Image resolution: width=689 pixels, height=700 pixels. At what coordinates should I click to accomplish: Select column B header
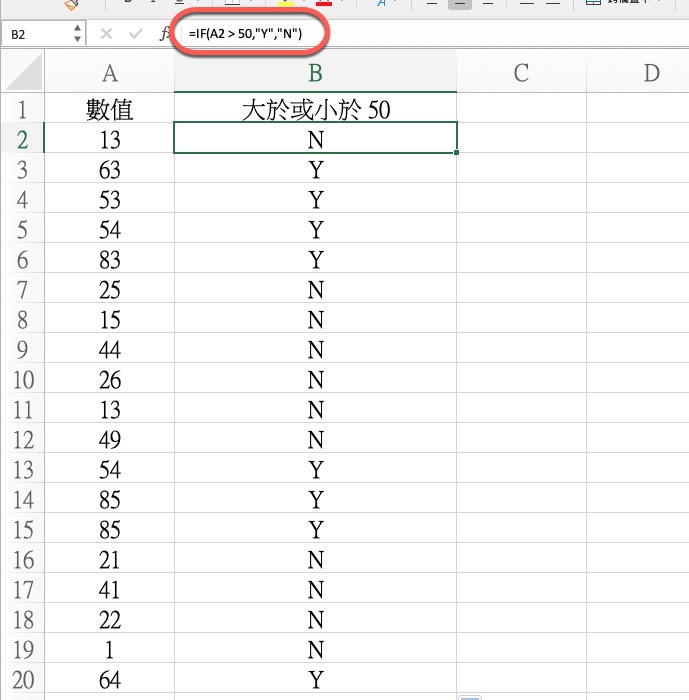(315, 73)
